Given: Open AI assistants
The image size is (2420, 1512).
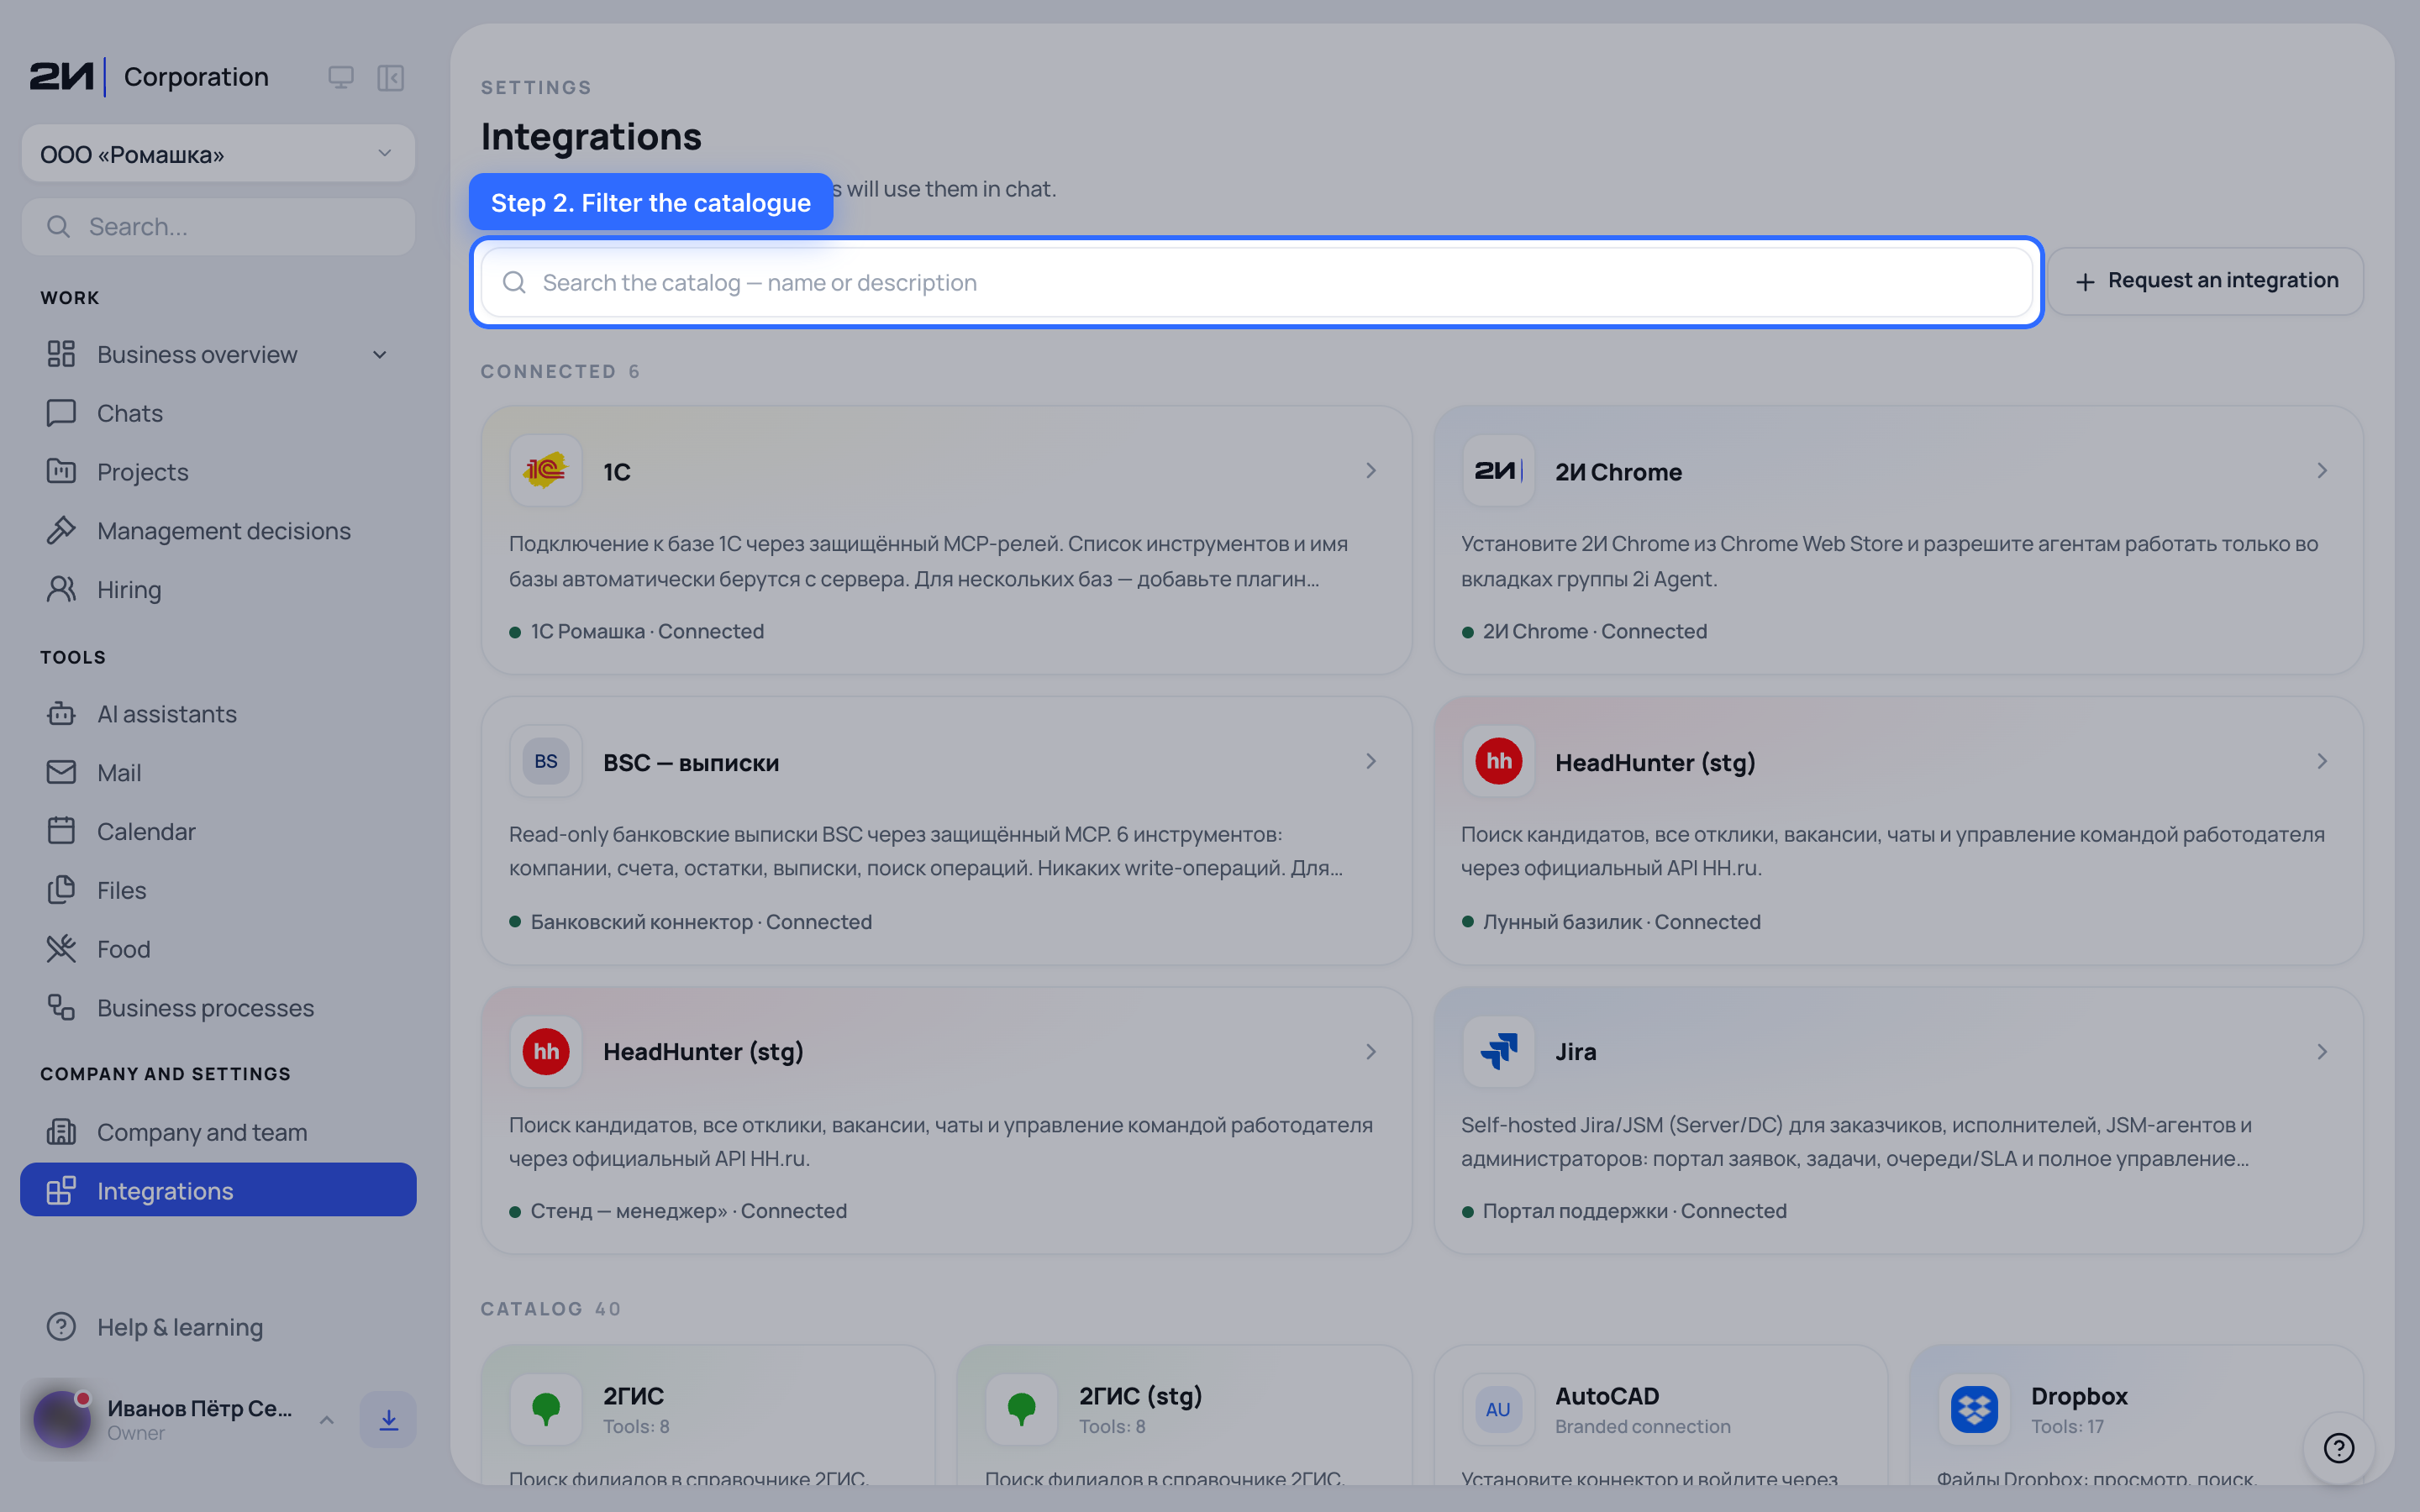Looking at the screenshot, I should coord(218,714).
